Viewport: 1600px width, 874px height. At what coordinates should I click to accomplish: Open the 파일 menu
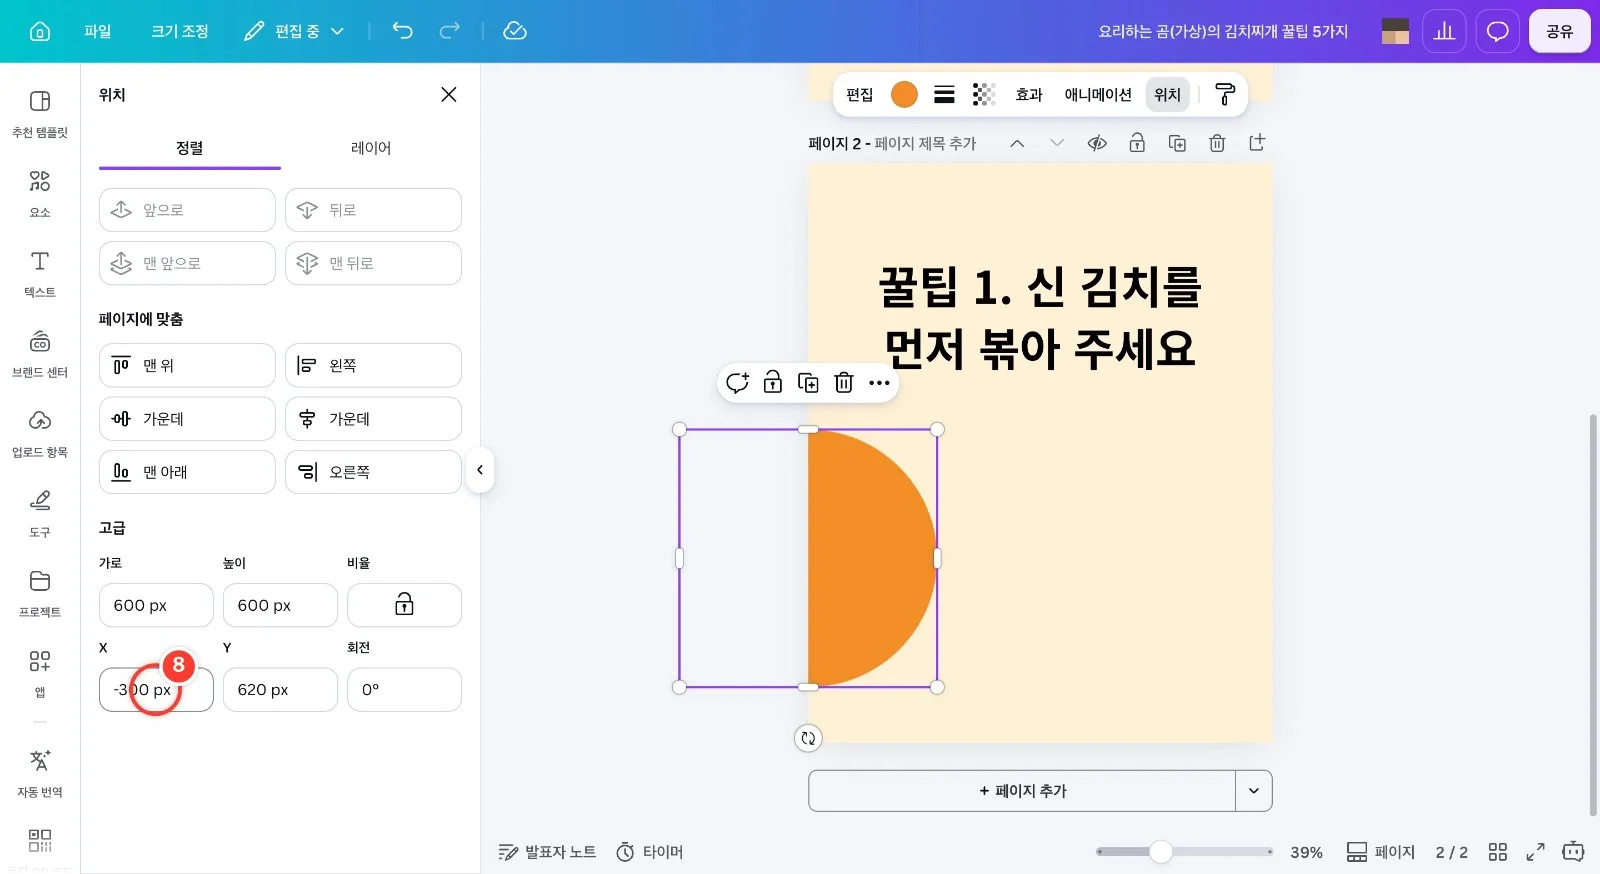coord(98,31)
